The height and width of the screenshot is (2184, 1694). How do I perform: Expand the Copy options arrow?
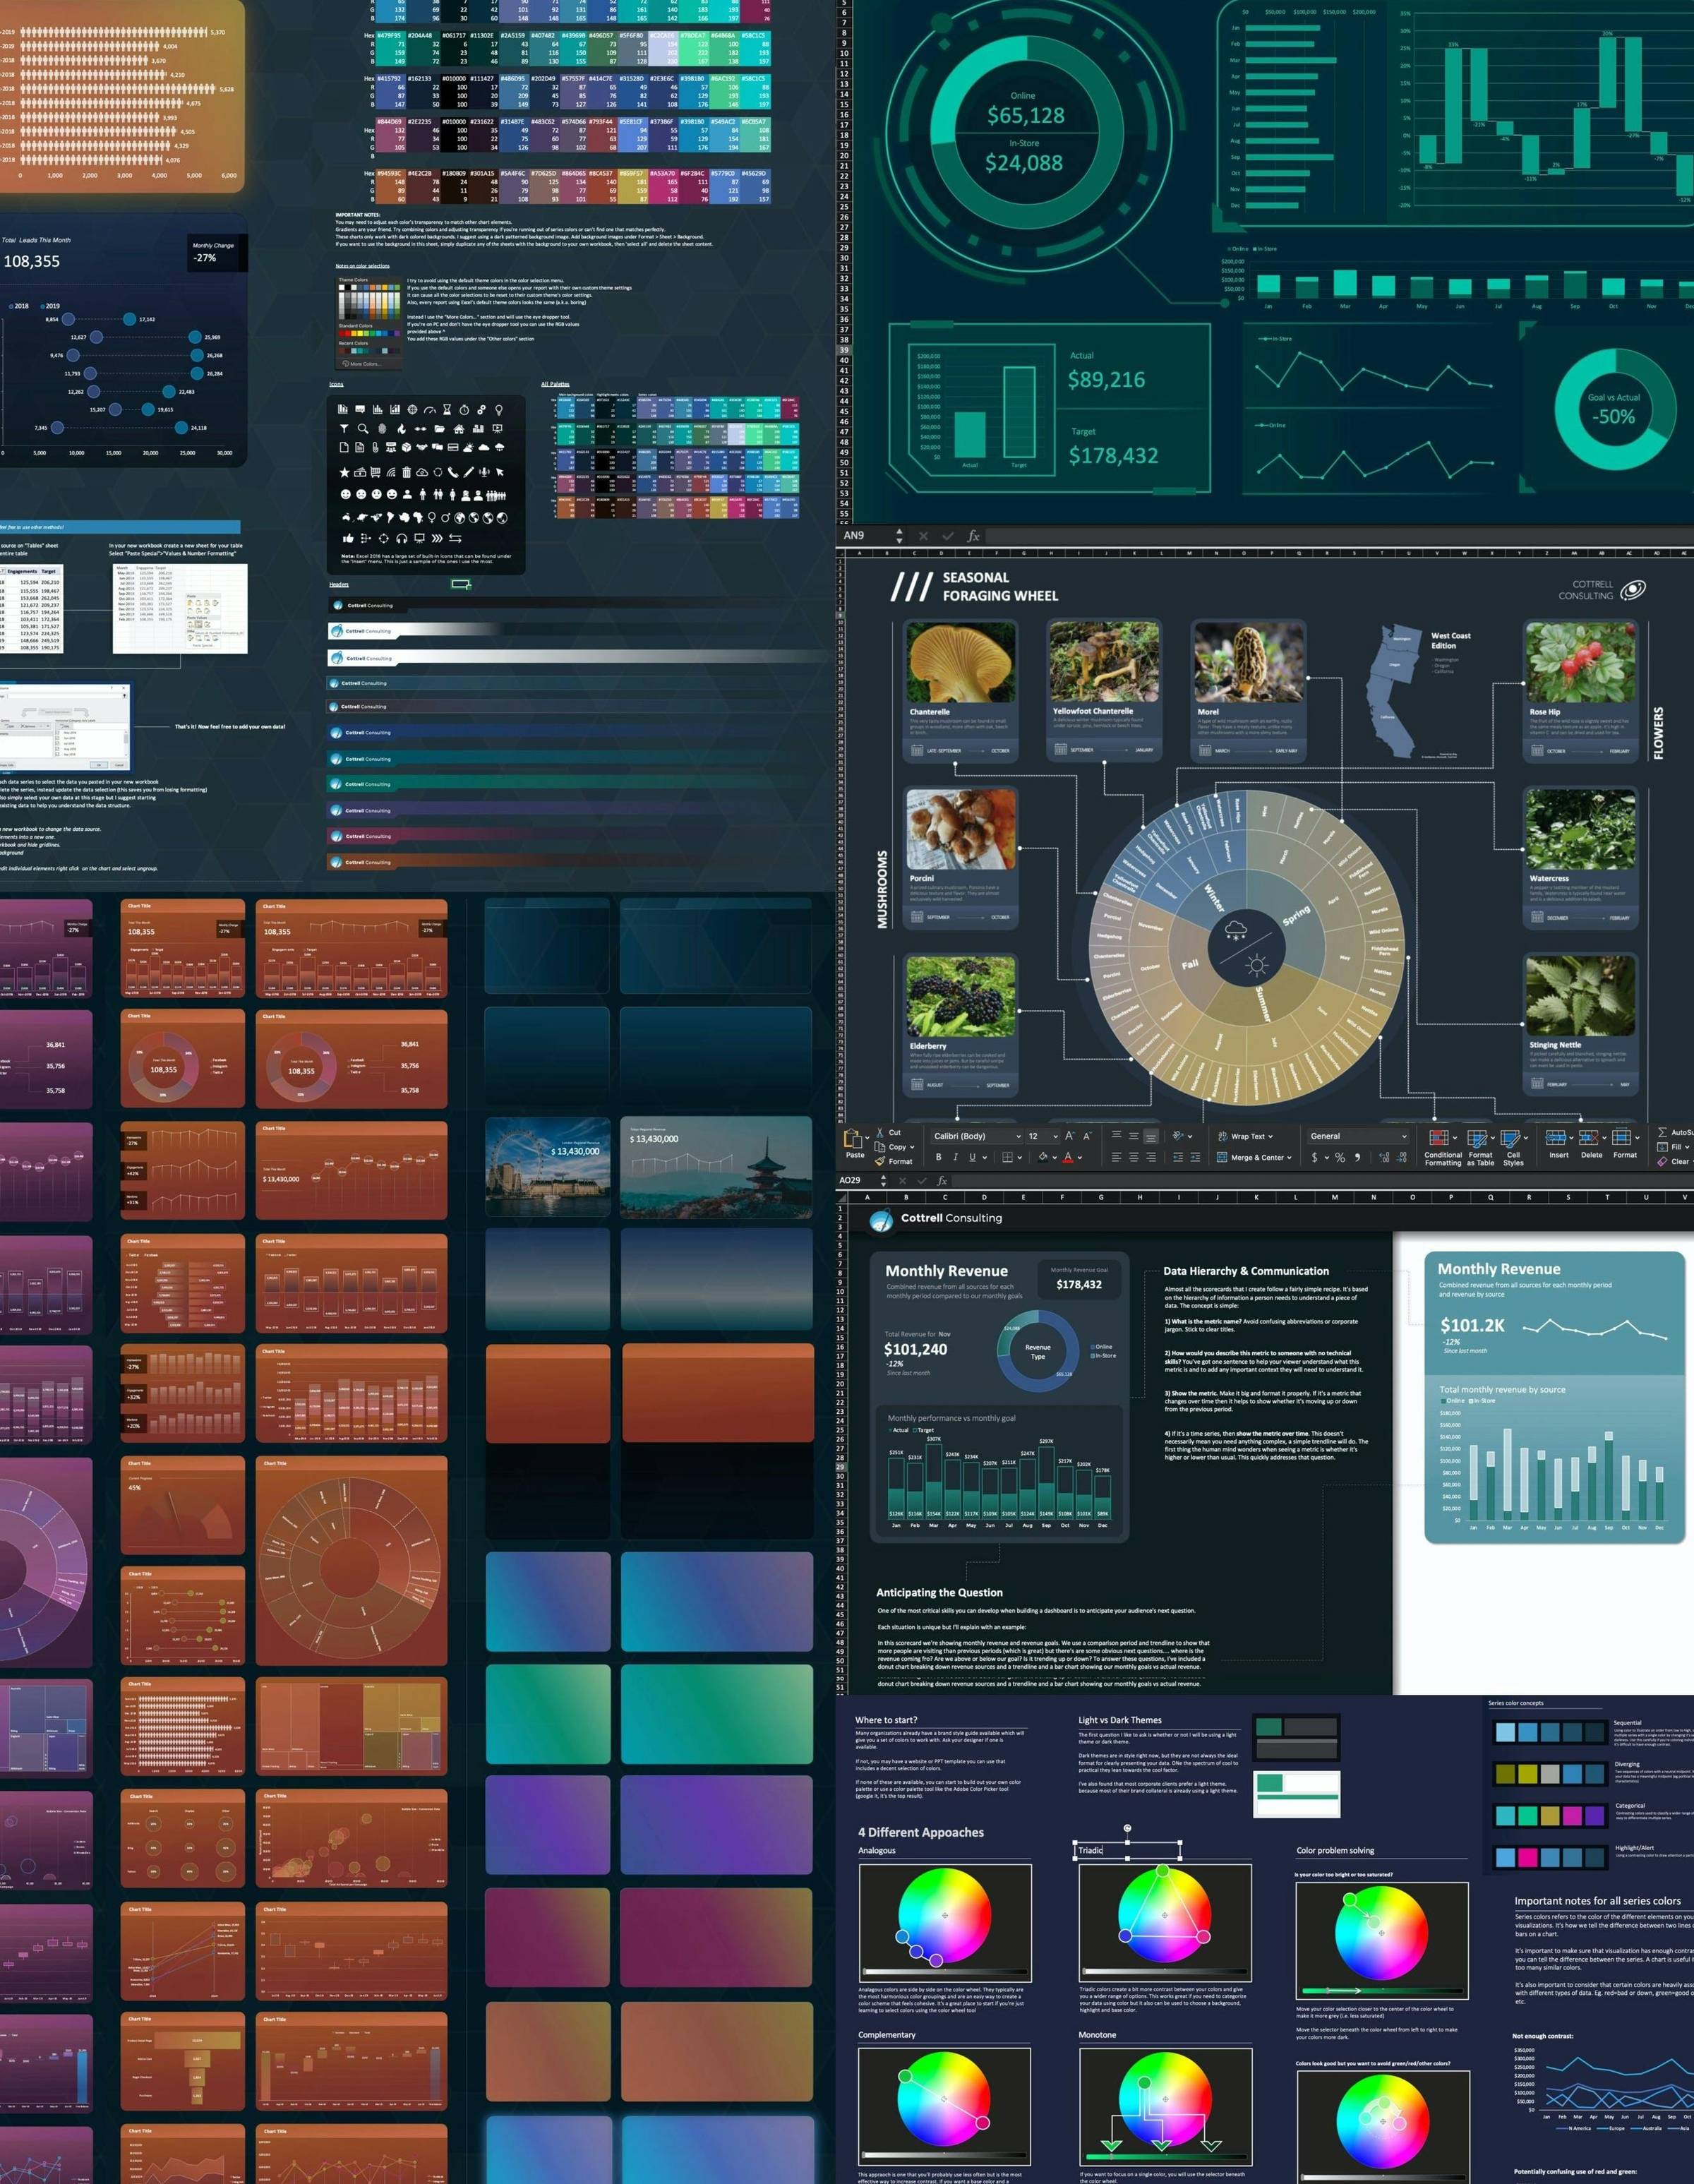click(912, 1147)
